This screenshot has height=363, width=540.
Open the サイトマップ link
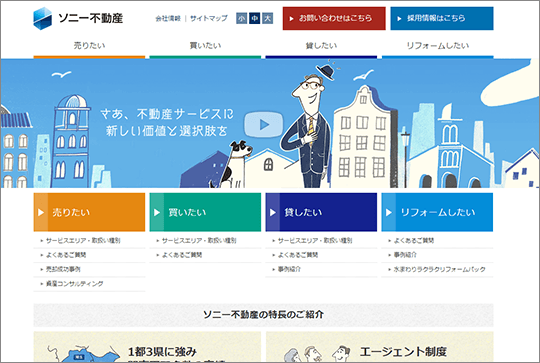point(209,18)
